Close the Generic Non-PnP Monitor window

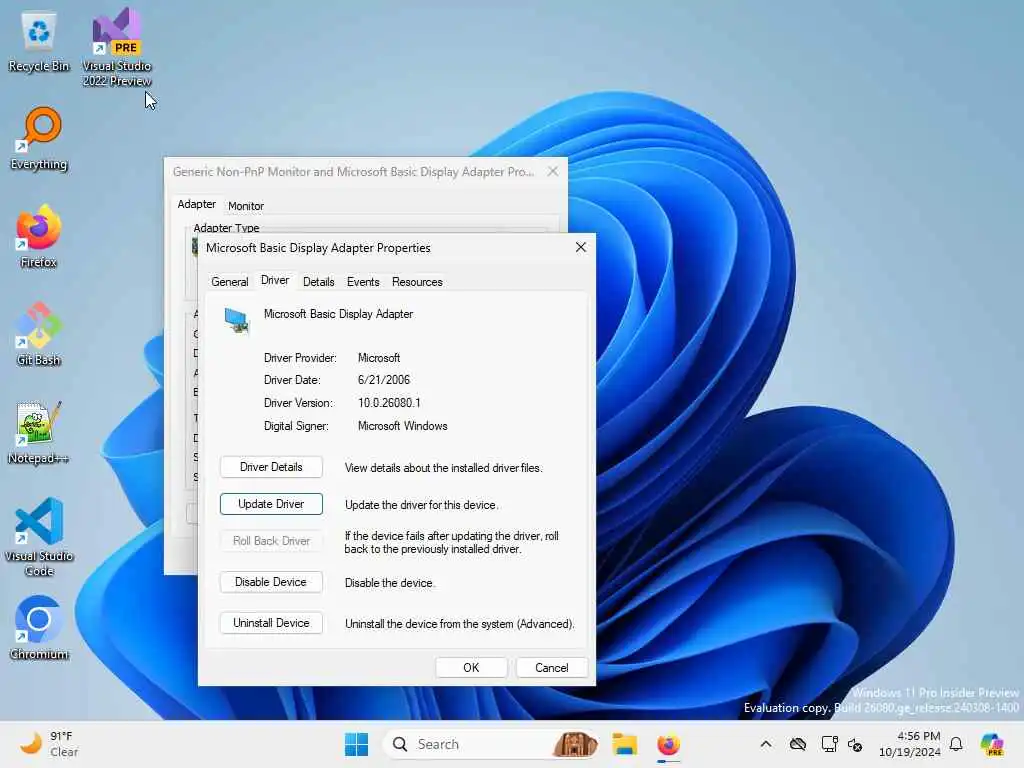(x=553, y=171)
